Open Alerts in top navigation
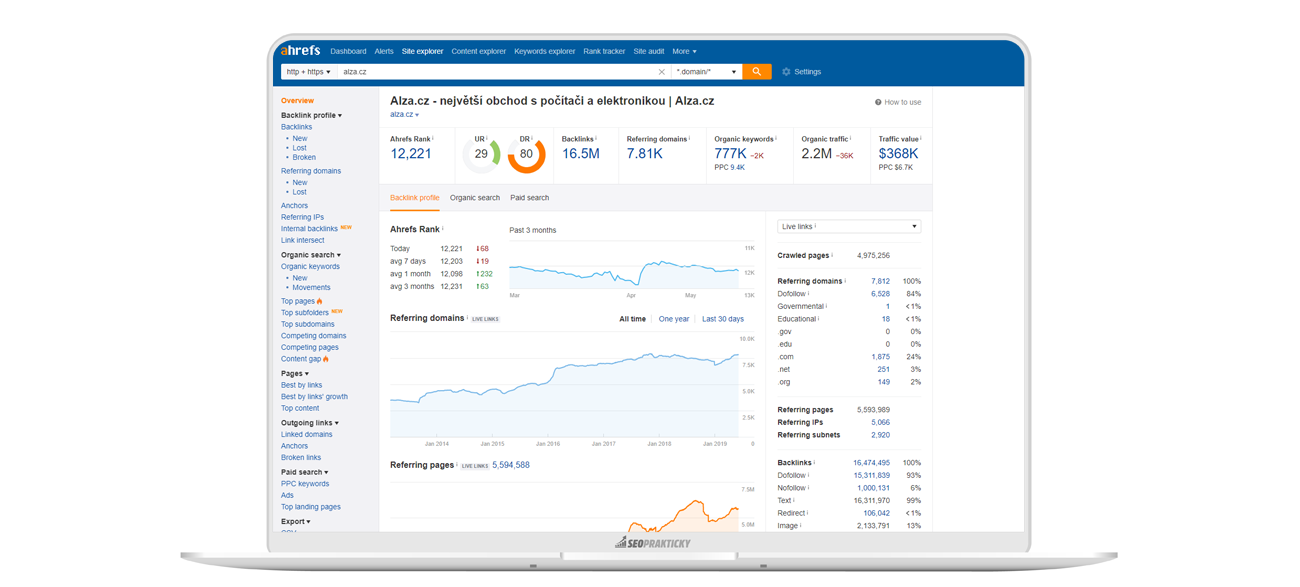Viewport: 1300px width, 587px height. 384,51
